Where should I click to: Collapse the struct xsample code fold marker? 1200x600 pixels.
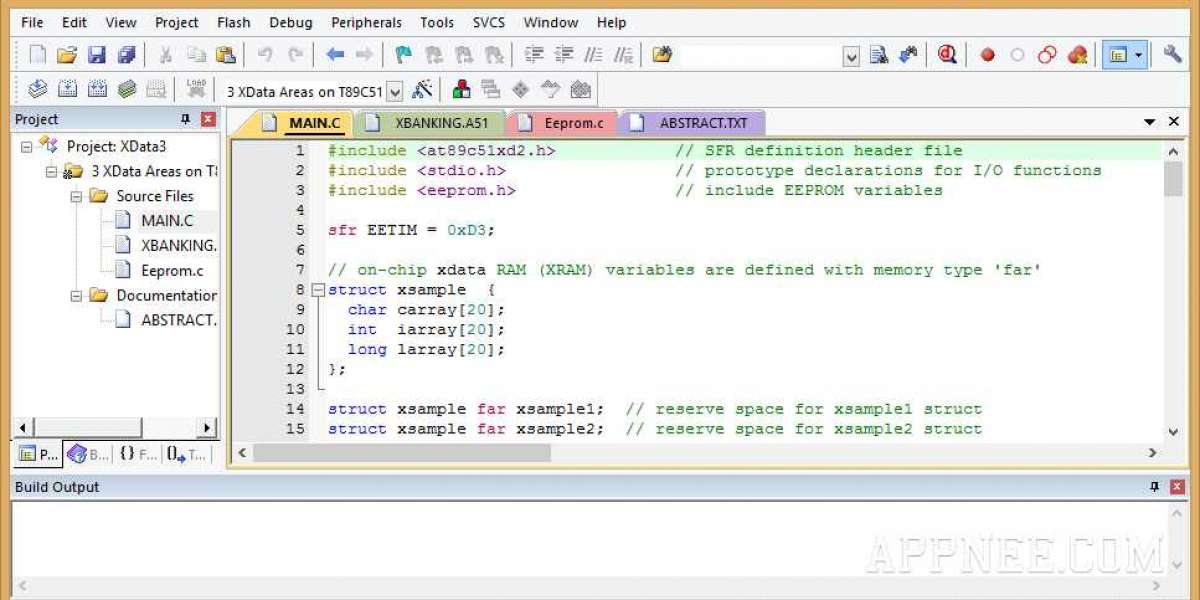pos(318,290)
